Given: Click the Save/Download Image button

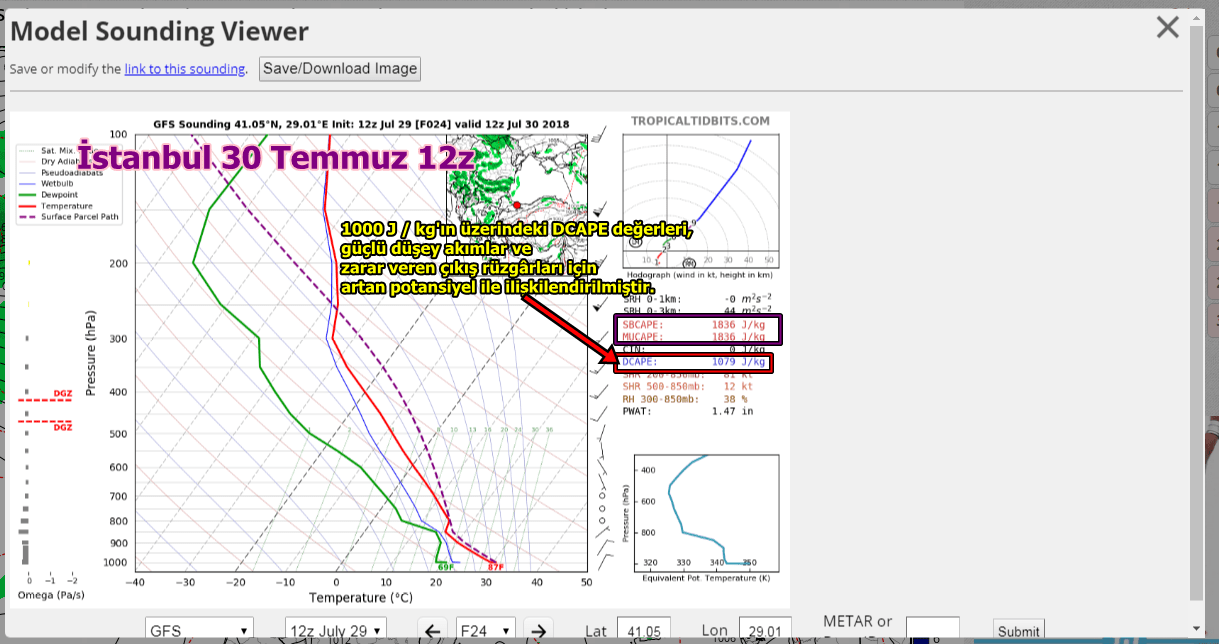Looking at the screenshot, I should click(x=340, y=69).
